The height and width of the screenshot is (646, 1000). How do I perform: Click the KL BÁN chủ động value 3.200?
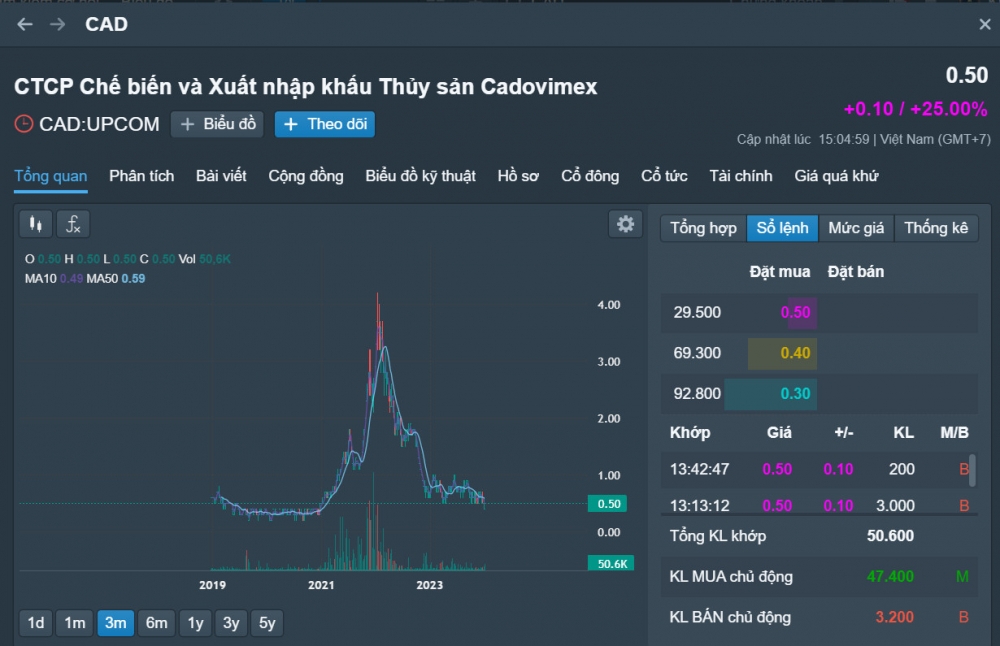point(894,617)
